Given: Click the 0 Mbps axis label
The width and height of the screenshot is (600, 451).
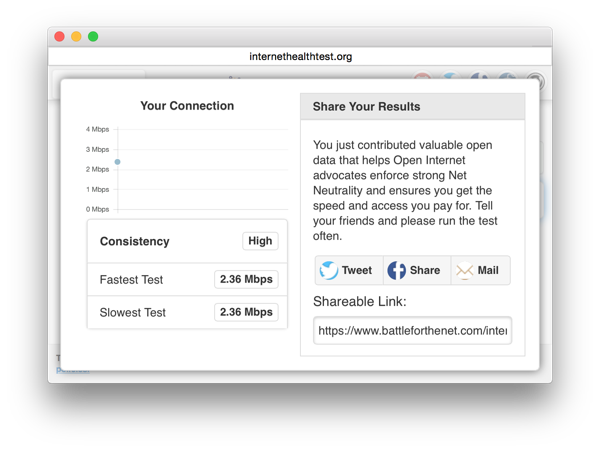Looking at the screenshot, I should pyautogui.click(x=98, y=209).
